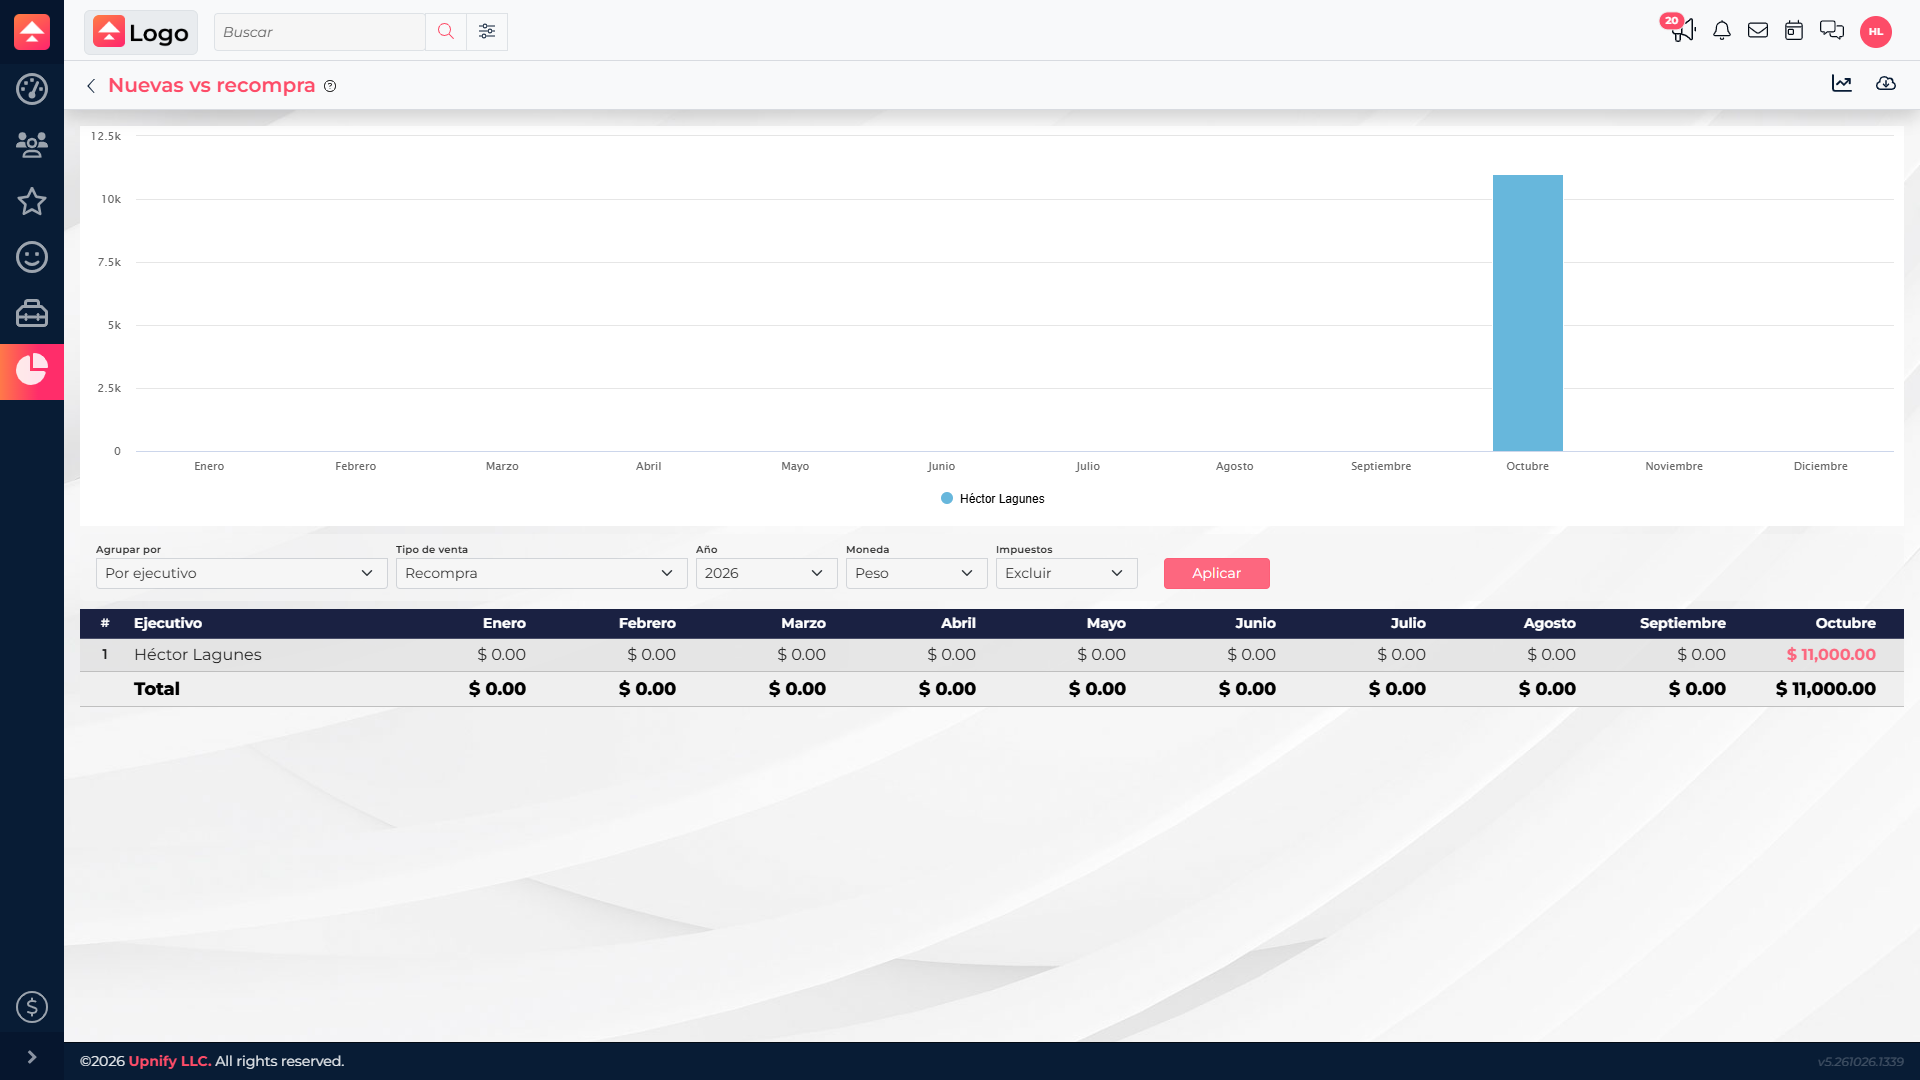
Task: Click the Aplicar button
Action: 1216,573
